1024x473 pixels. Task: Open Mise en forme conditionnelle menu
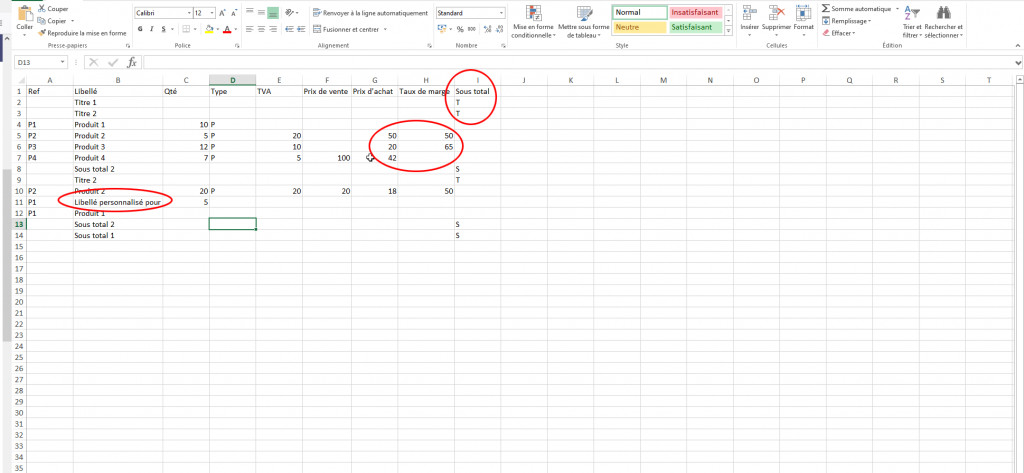tap(534, 22)
